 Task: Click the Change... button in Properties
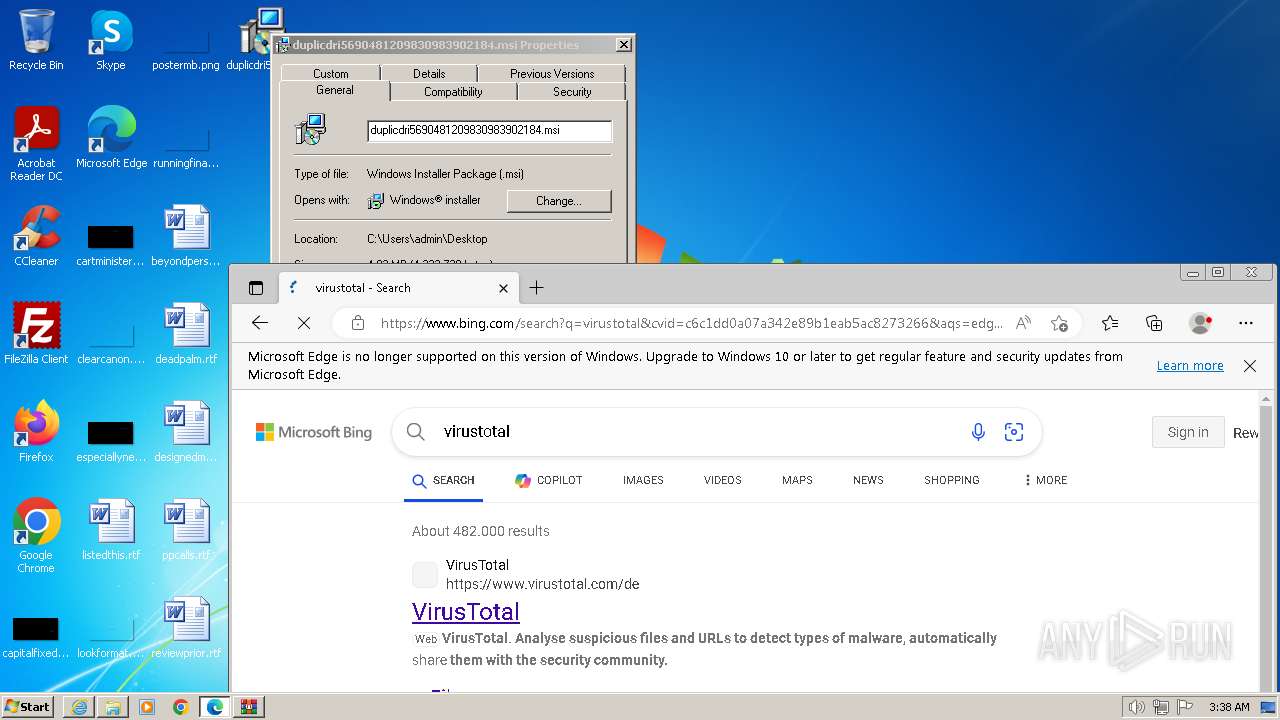[x=559, y=201]
